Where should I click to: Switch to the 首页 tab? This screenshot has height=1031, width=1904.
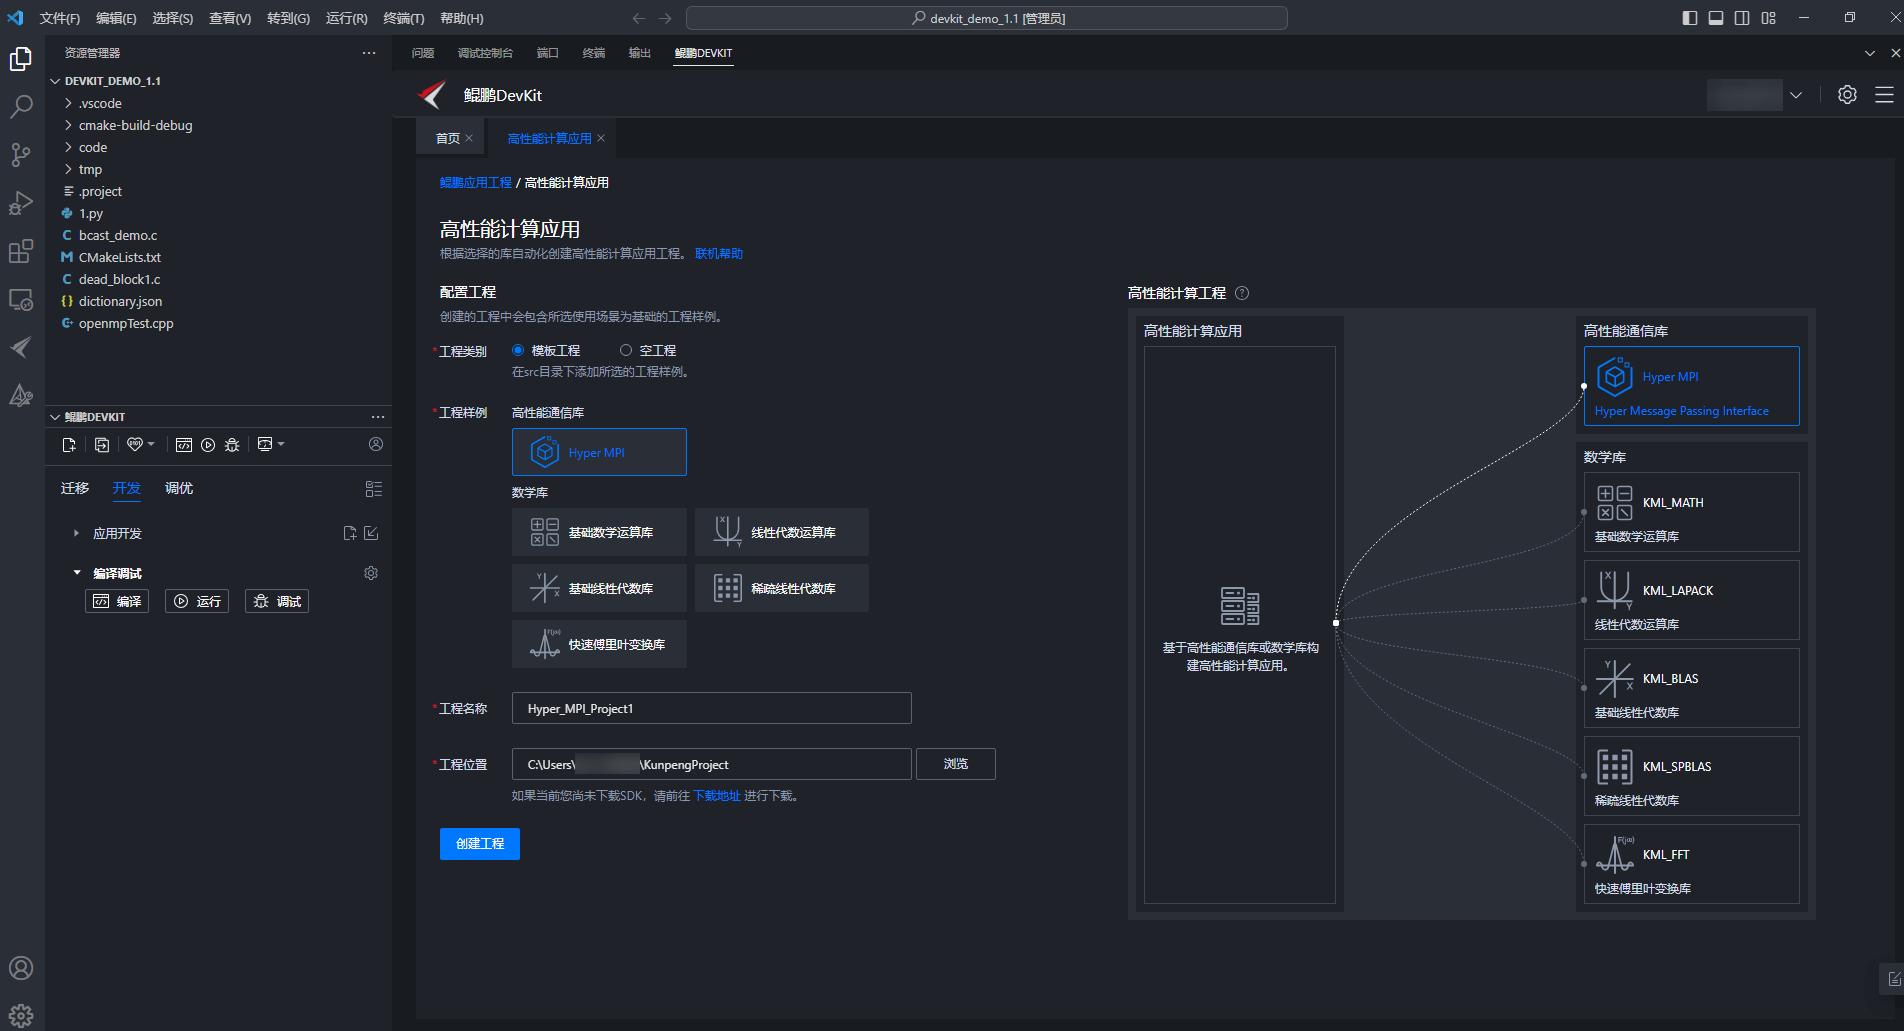pyautogui.click(x=448, y=138)
